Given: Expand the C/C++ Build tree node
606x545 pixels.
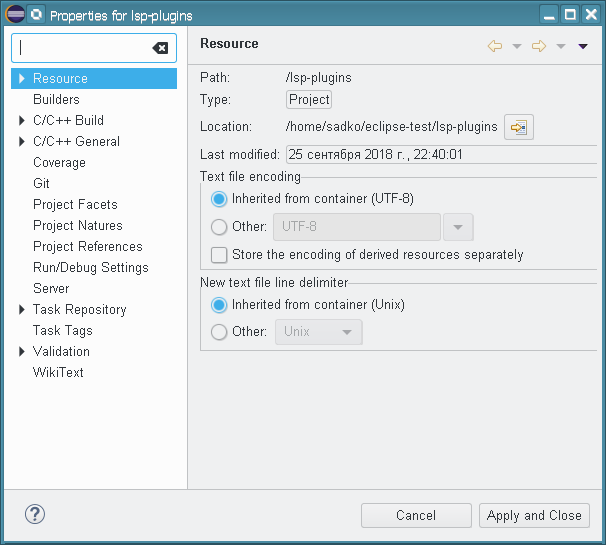Looking at the screenshot, I should coord(22,121).
